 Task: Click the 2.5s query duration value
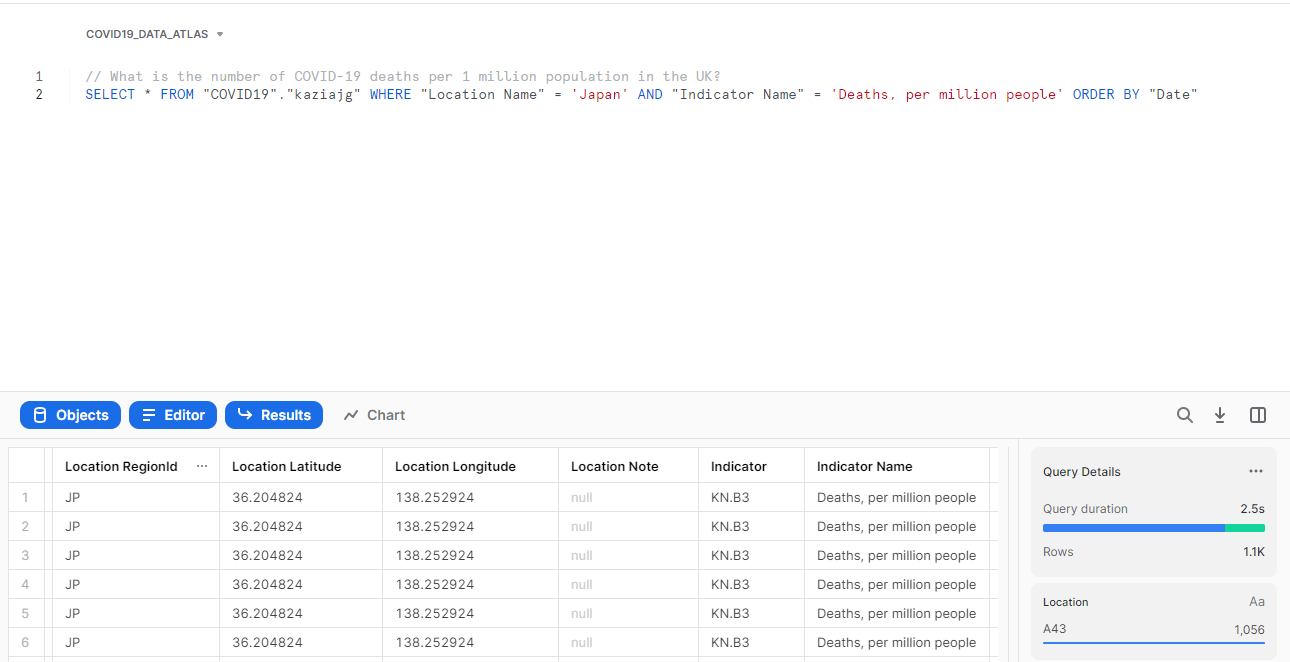click(x=1252, y=509)
